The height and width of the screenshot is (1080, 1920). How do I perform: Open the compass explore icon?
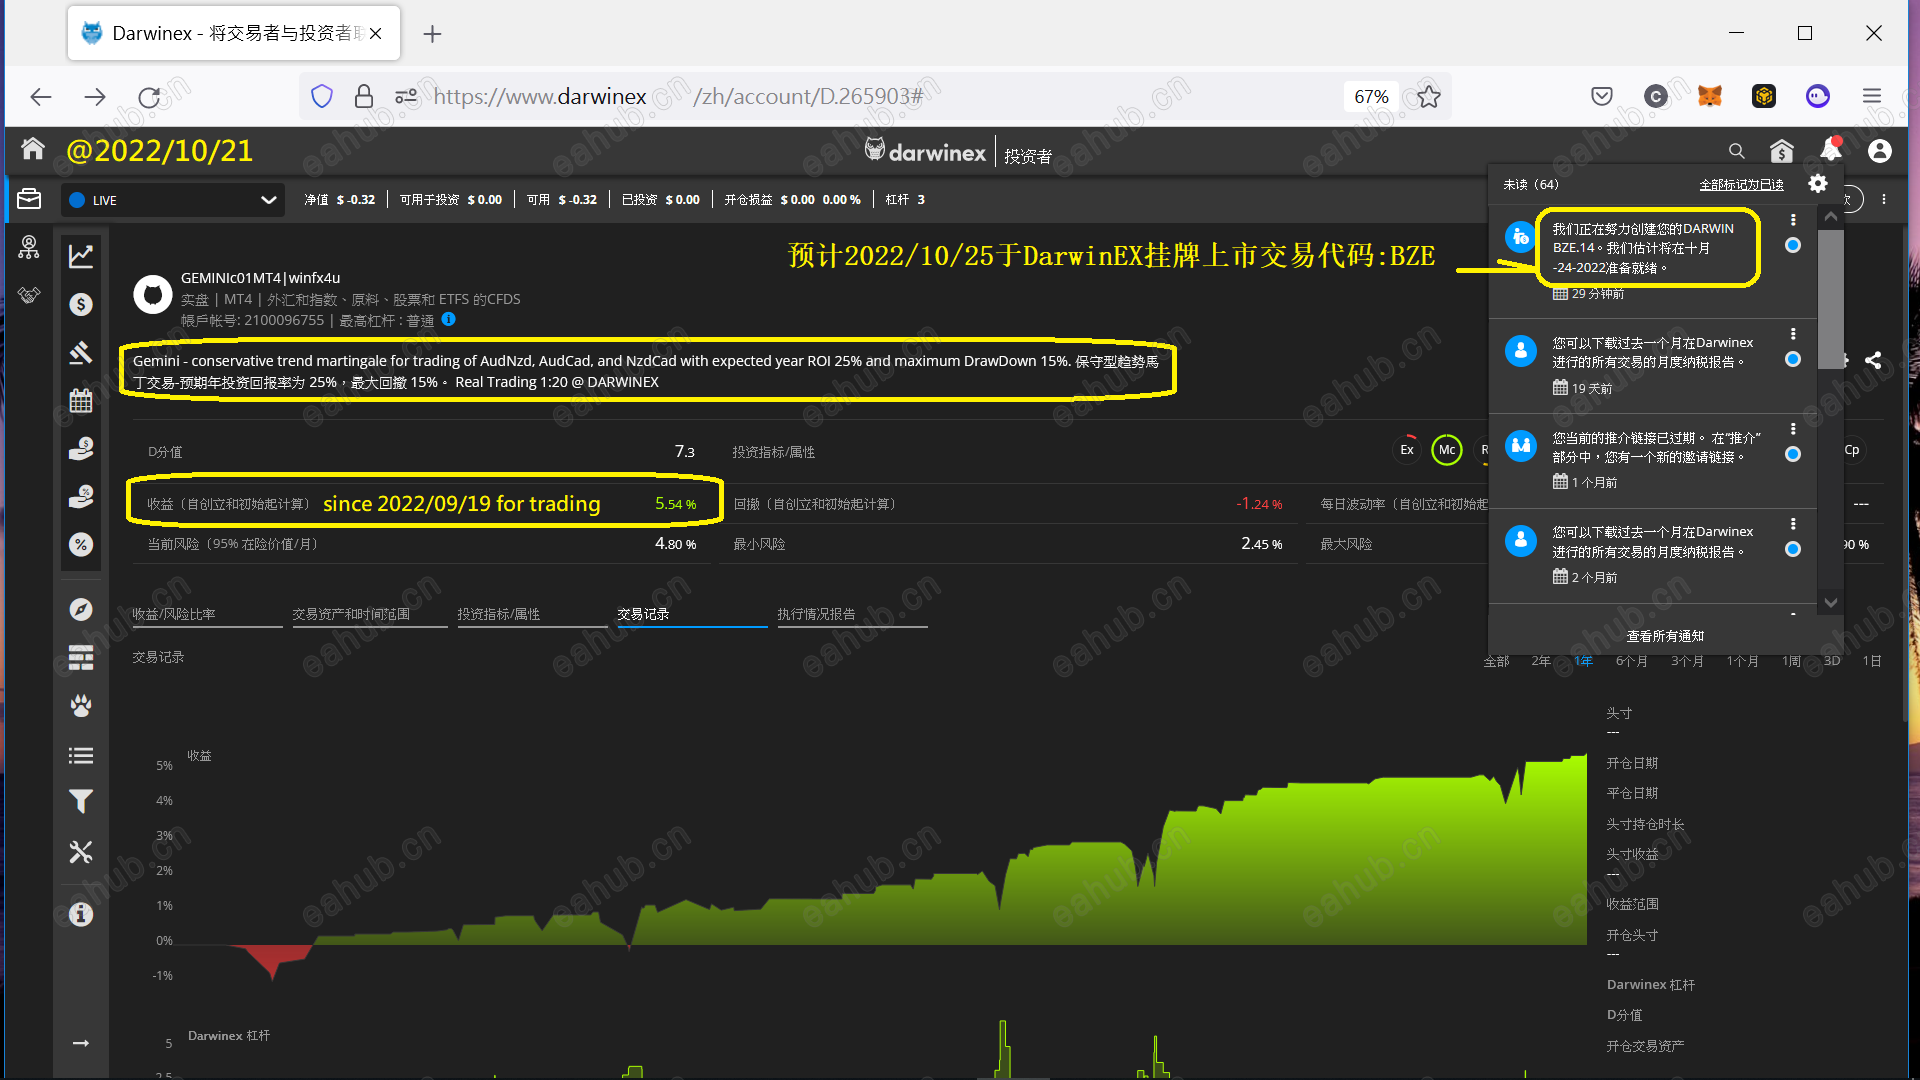click(x=81, y=609)
